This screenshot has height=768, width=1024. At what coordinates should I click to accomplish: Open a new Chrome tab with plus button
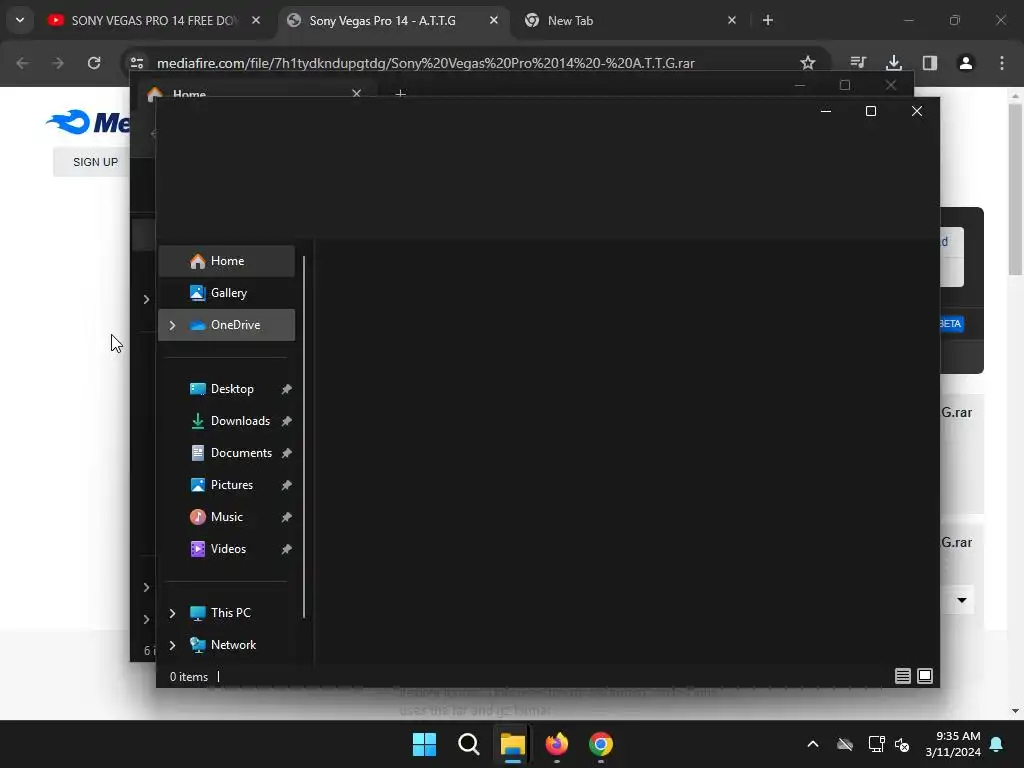point(768,20)
